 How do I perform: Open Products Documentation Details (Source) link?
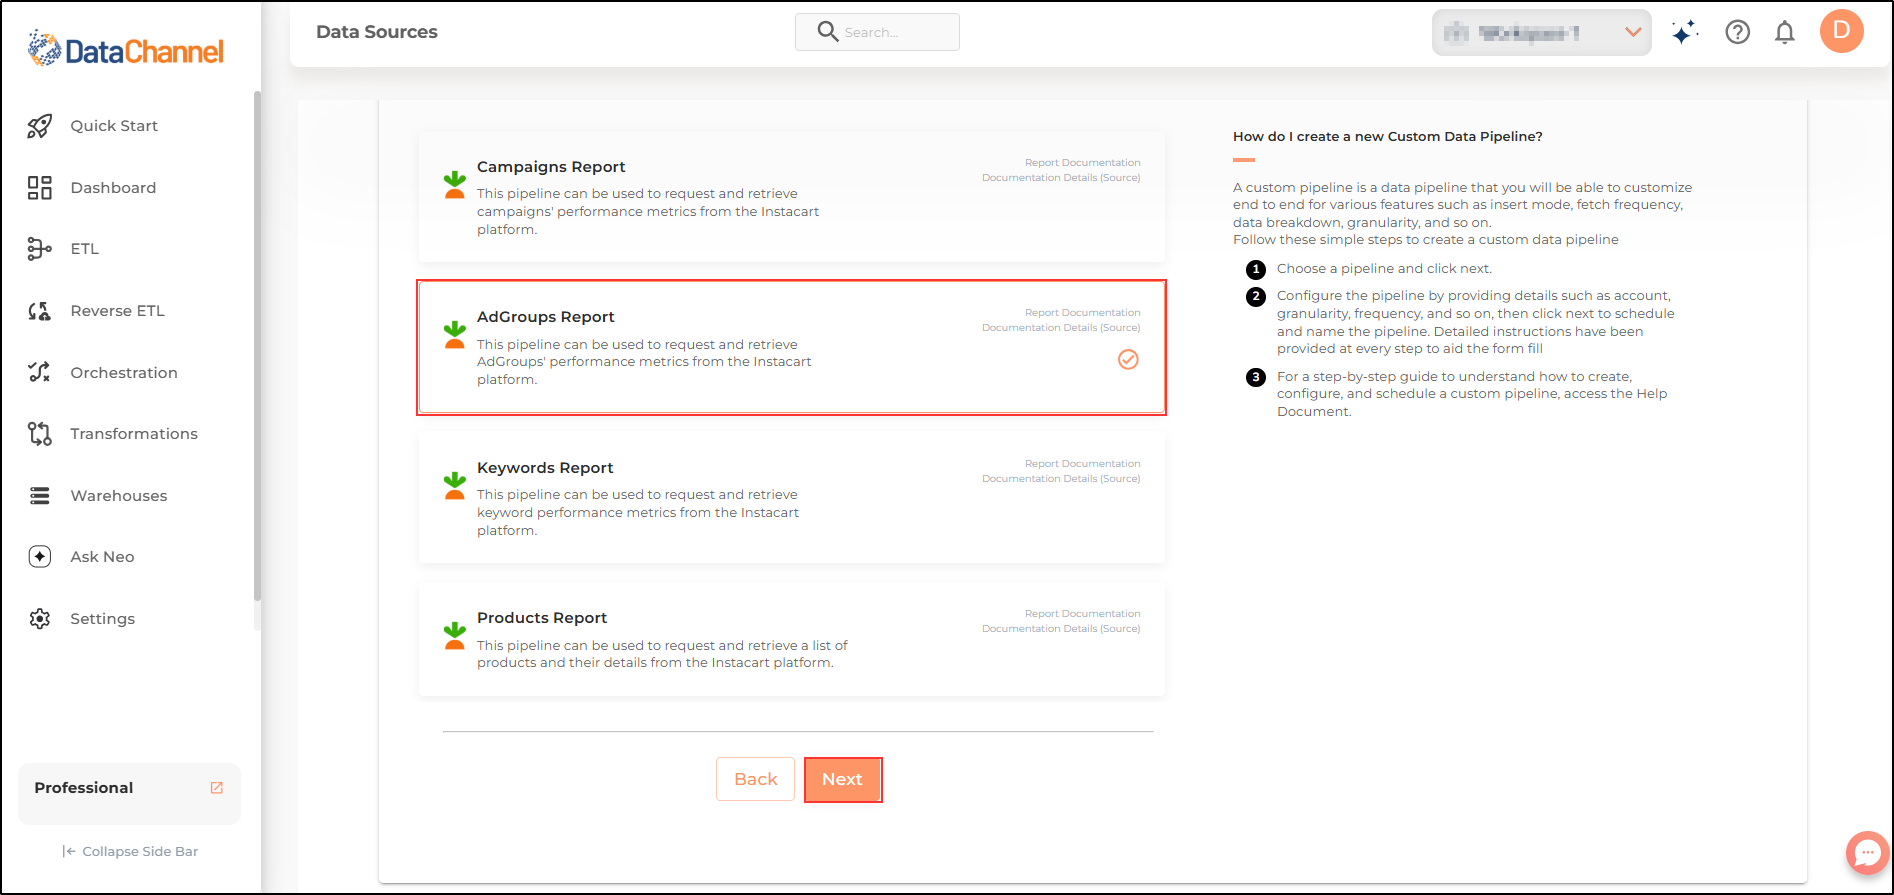pyautogui.click(x=1061, y=628)
